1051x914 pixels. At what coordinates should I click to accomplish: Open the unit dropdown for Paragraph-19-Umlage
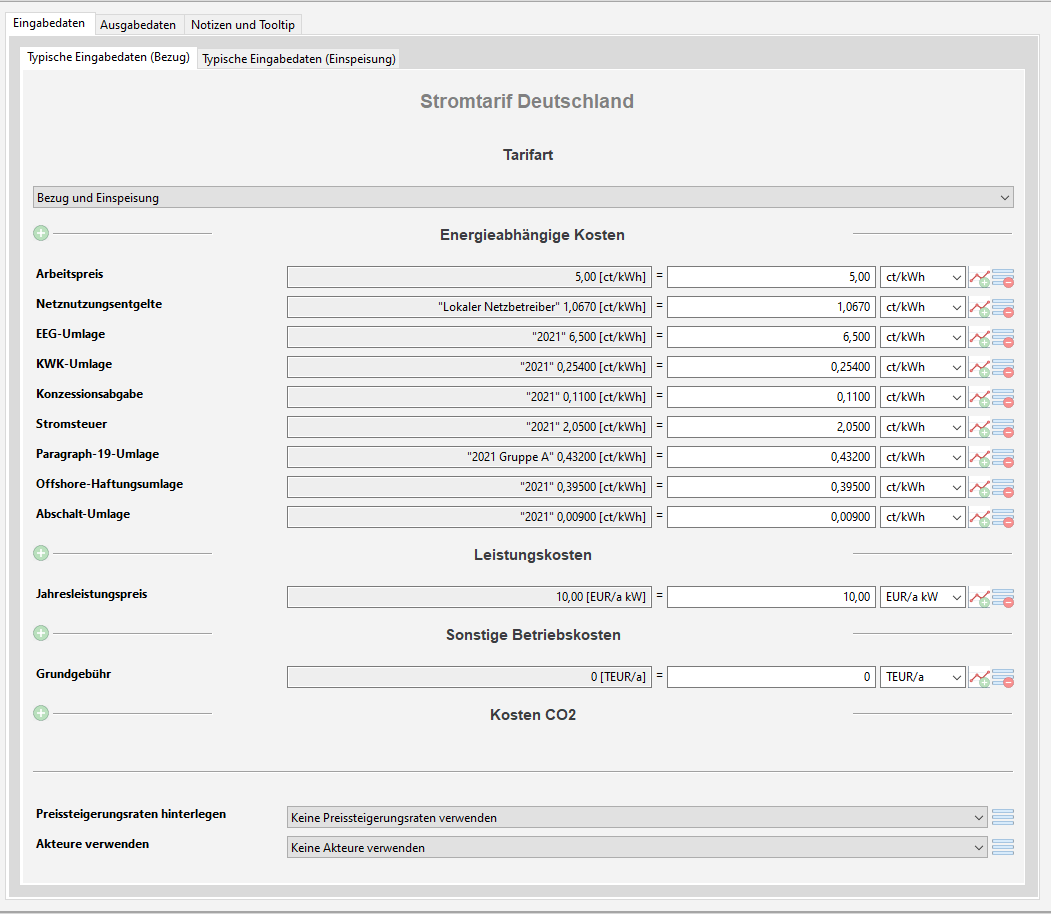tap(922, 457)
